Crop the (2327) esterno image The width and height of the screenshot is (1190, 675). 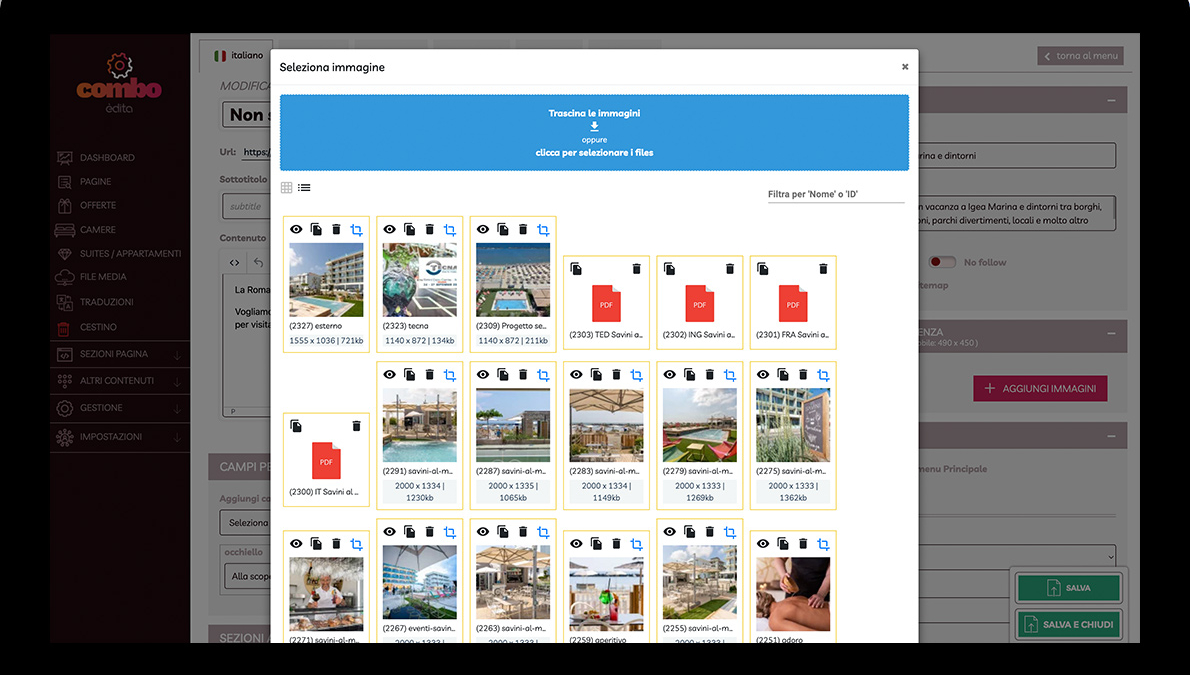(356, 229)
